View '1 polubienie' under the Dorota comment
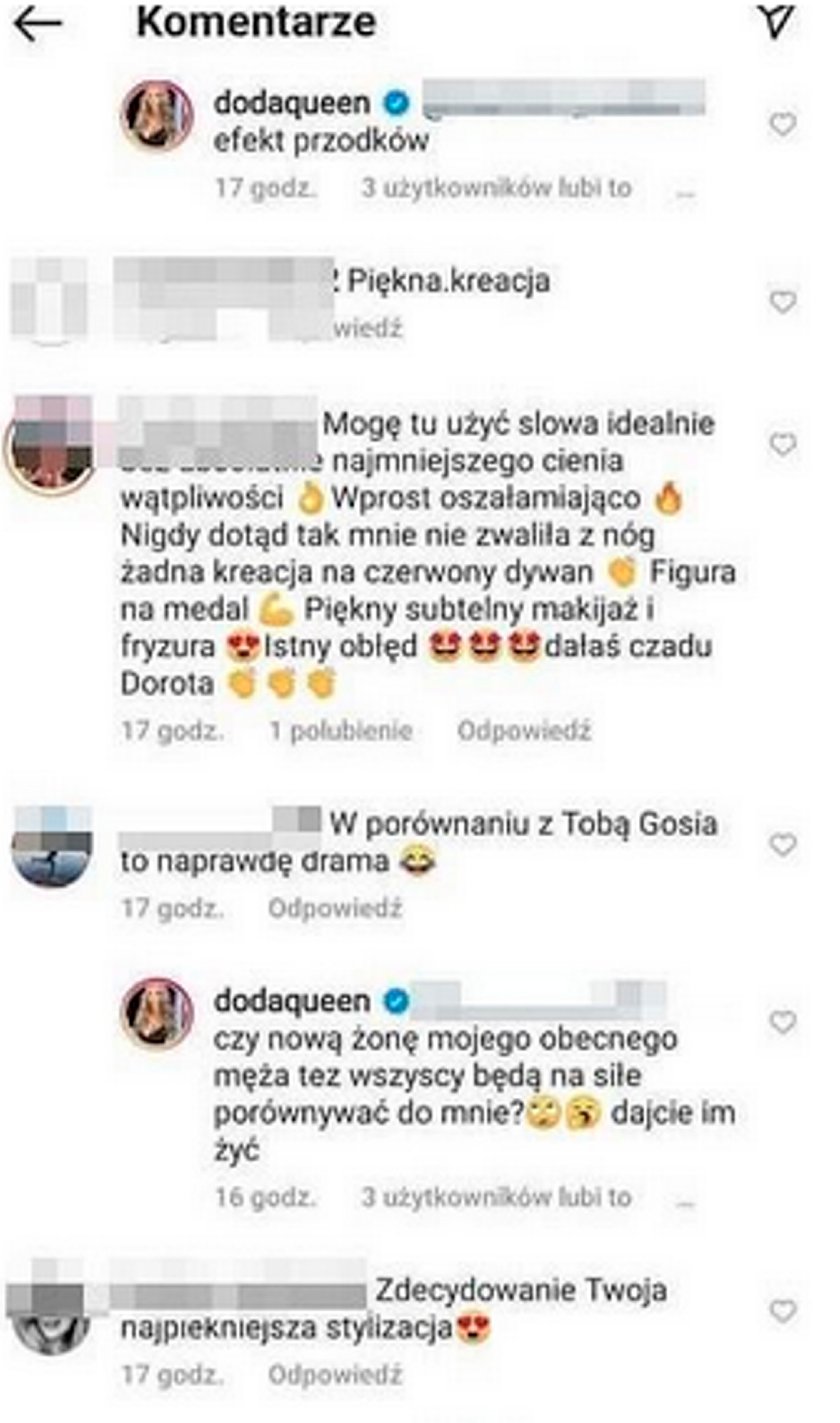Image resolution: width=840 pixels, height=1423 pixels. click(x=340, y=731)
